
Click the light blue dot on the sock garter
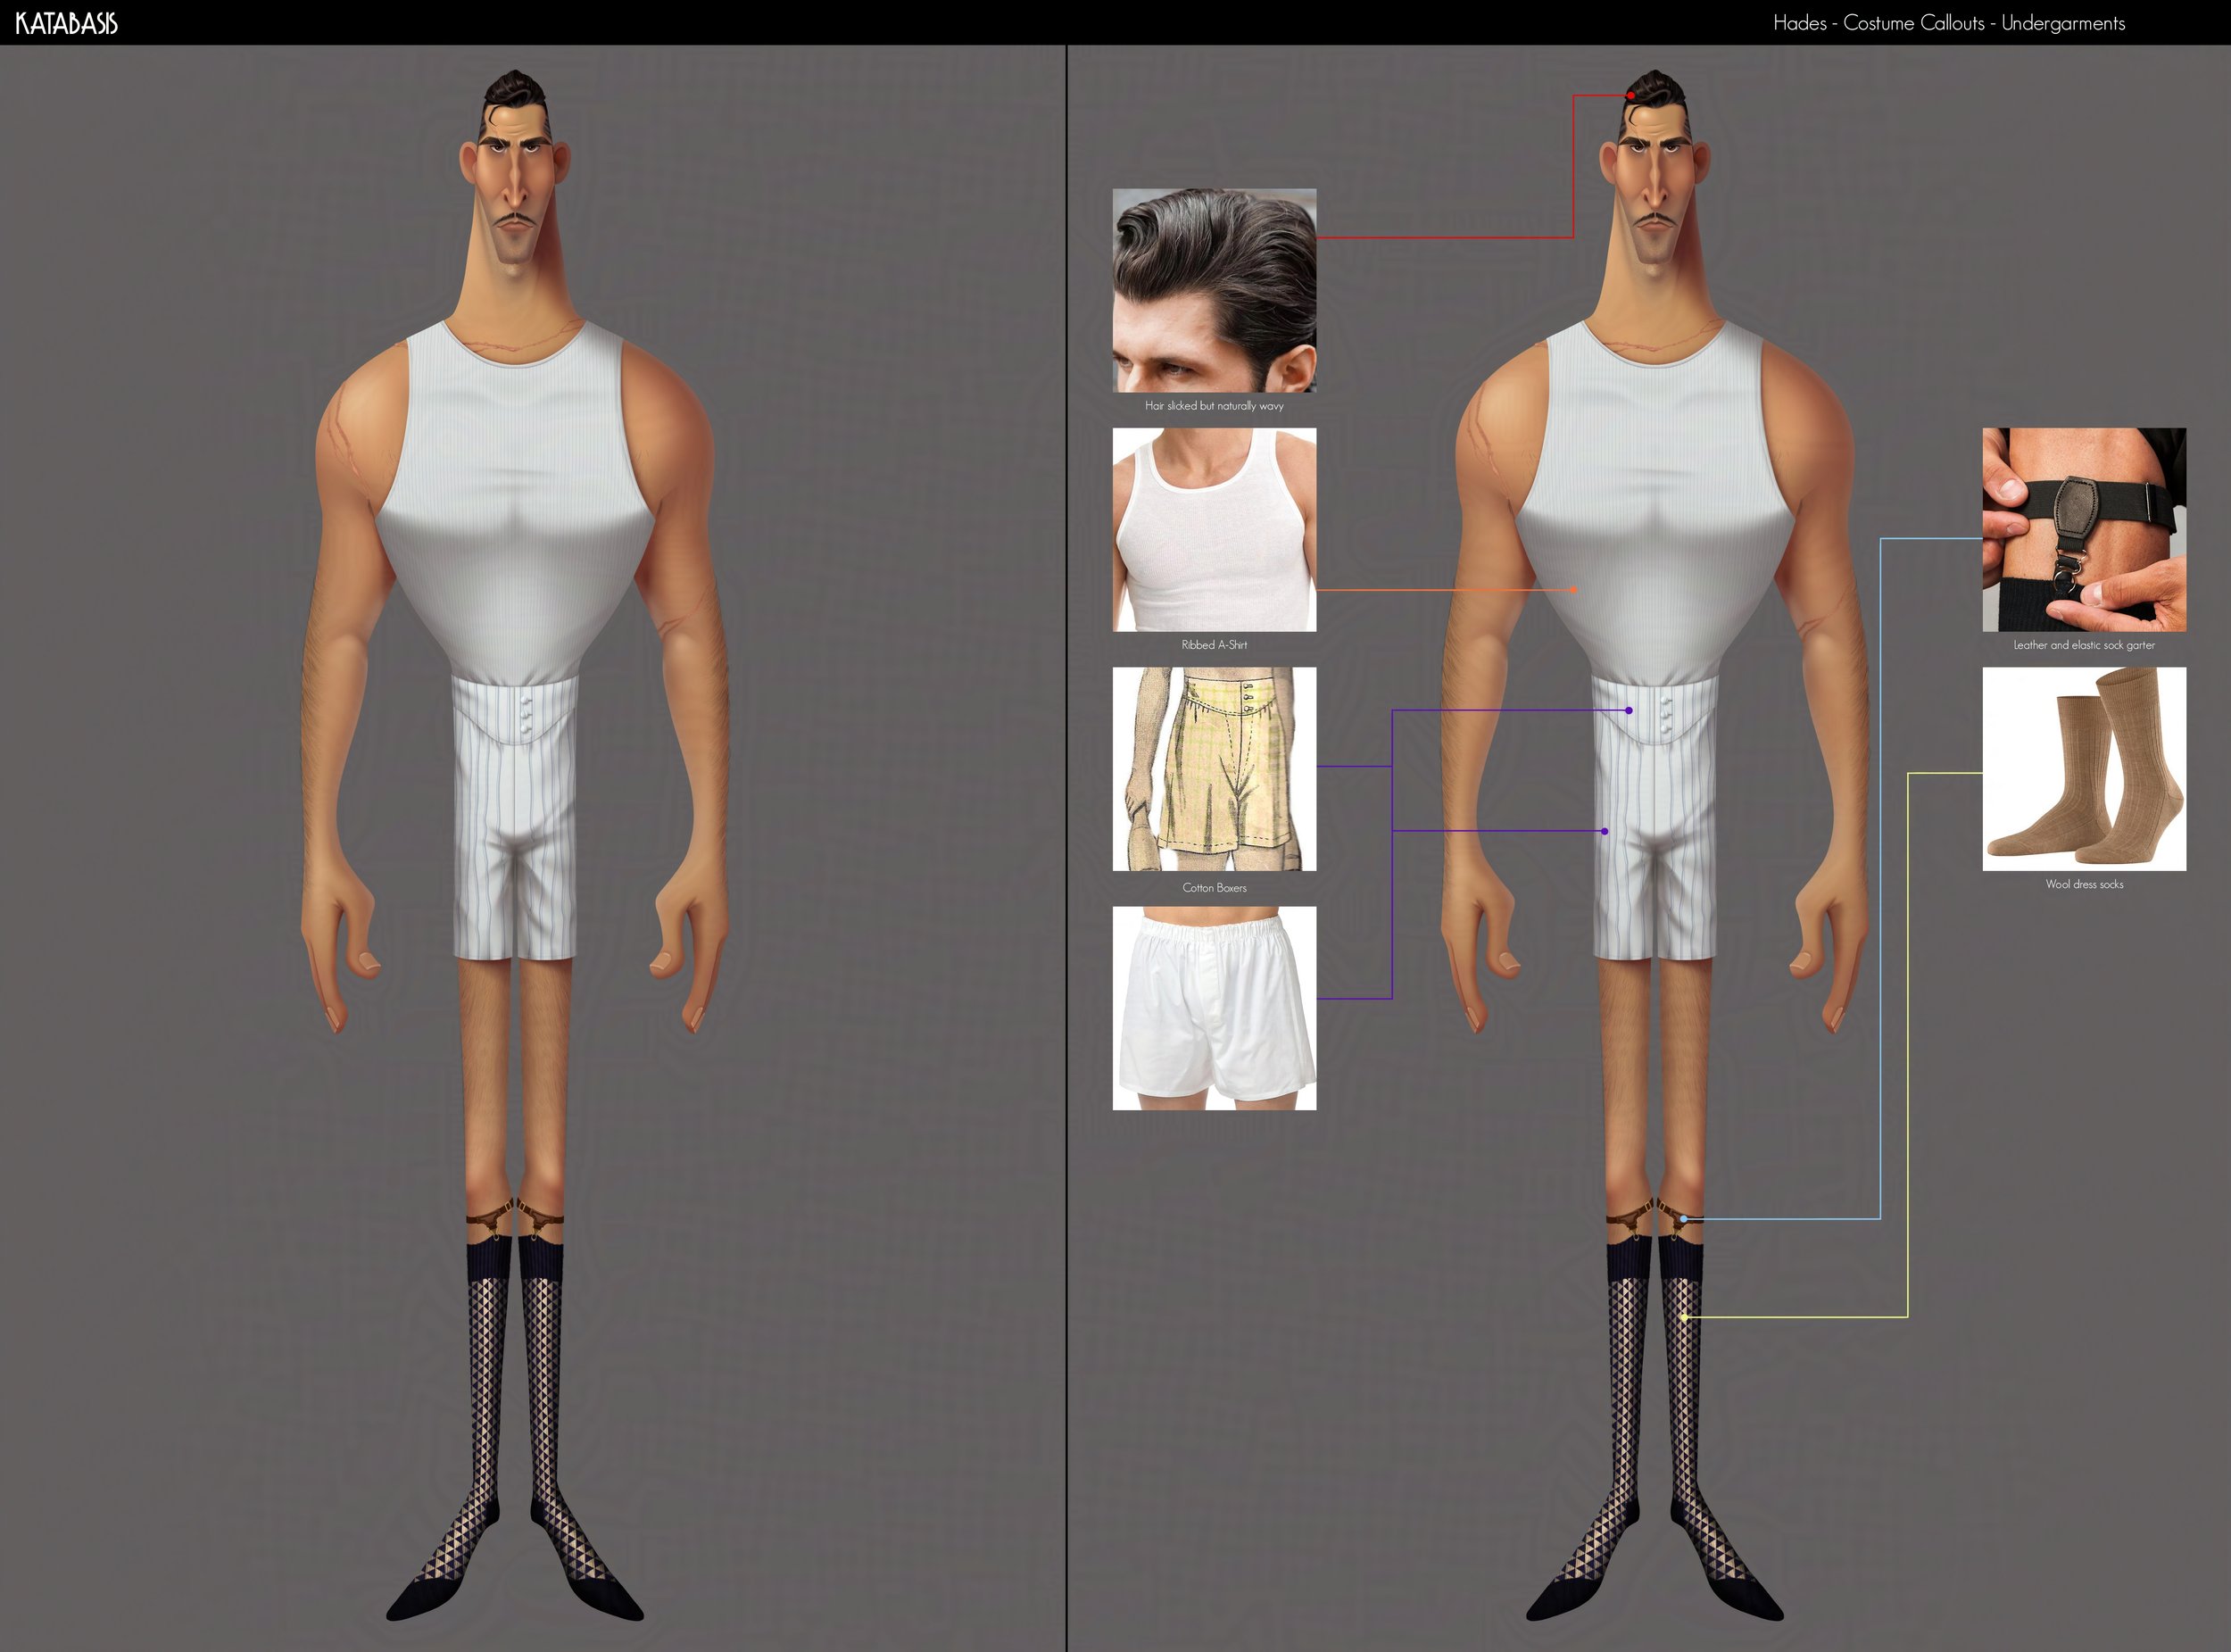click(x=1684, y=1219)
